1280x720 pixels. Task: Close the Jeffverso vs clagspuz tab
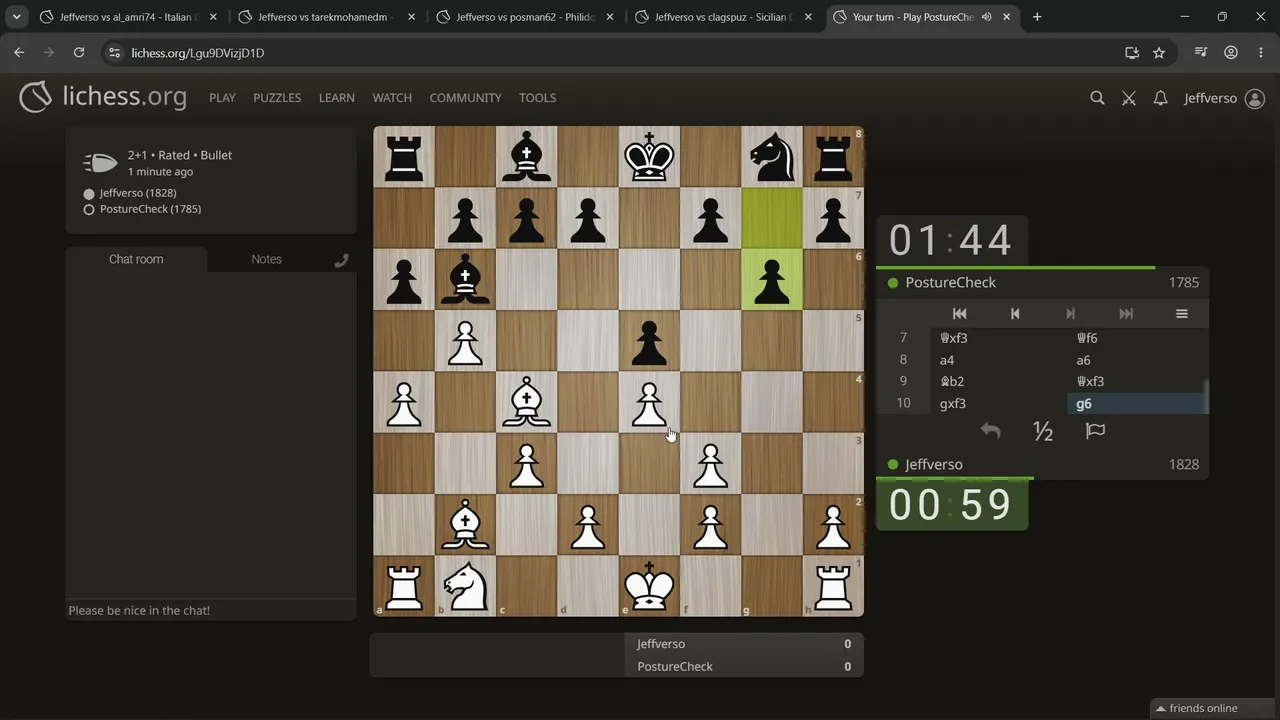coord(808,17)
